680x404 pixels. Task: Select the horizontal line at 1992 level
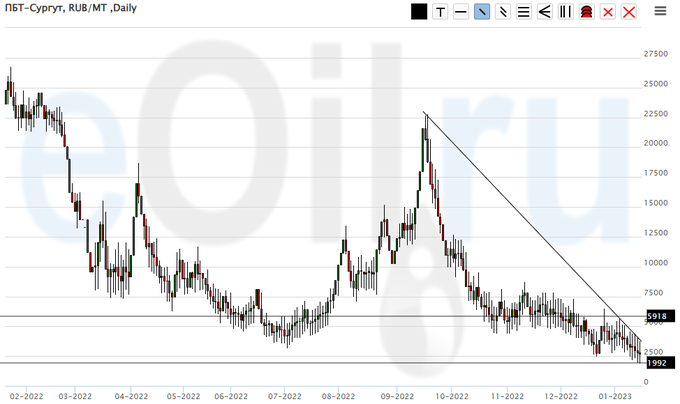click(x=300, y=363)
